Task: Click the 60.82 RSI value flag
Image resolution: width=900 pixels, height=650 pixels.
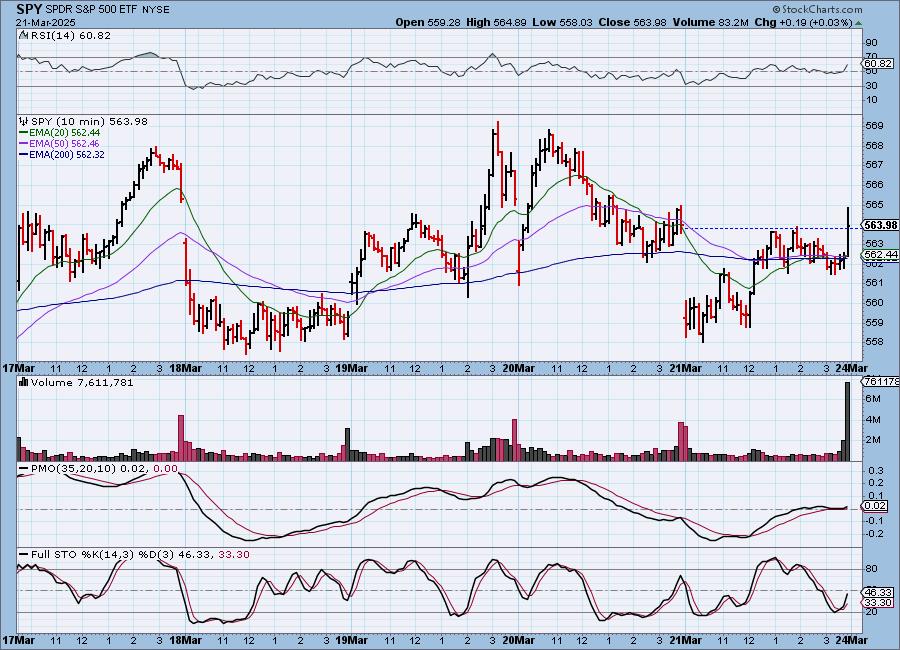Action: (x=878, y=64)
